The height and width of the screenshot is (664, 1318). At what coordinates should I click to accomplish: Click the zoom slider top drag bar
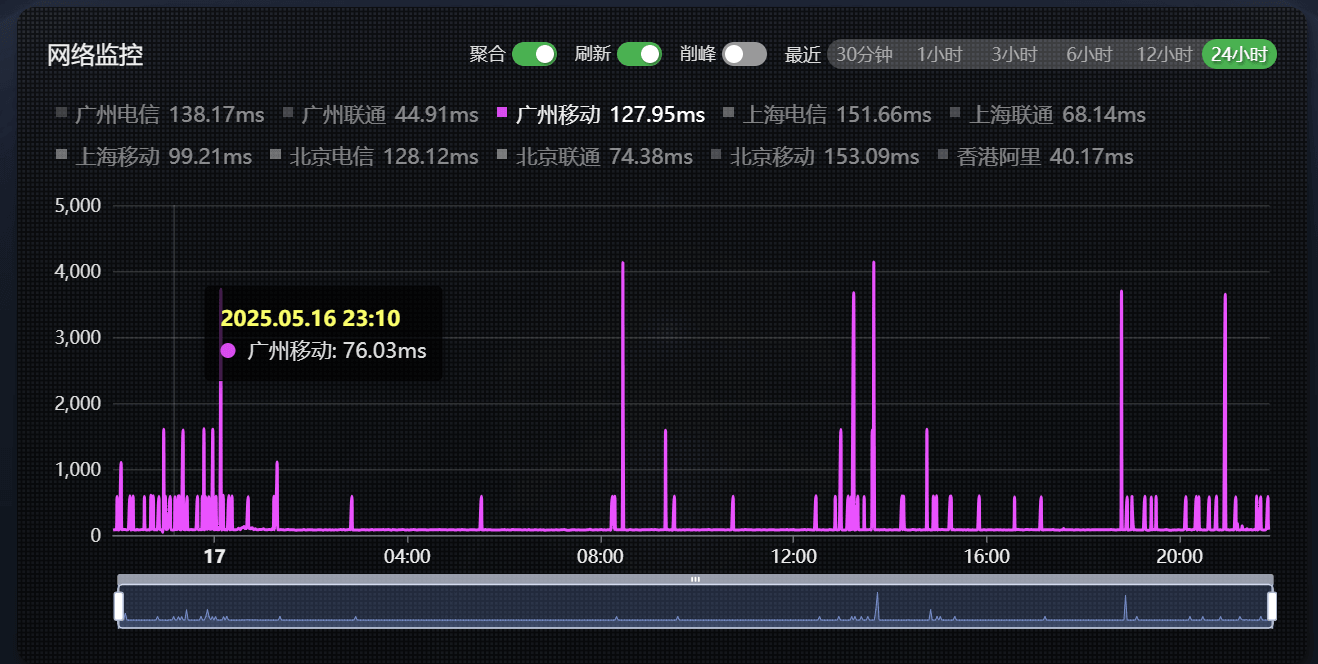695,579
